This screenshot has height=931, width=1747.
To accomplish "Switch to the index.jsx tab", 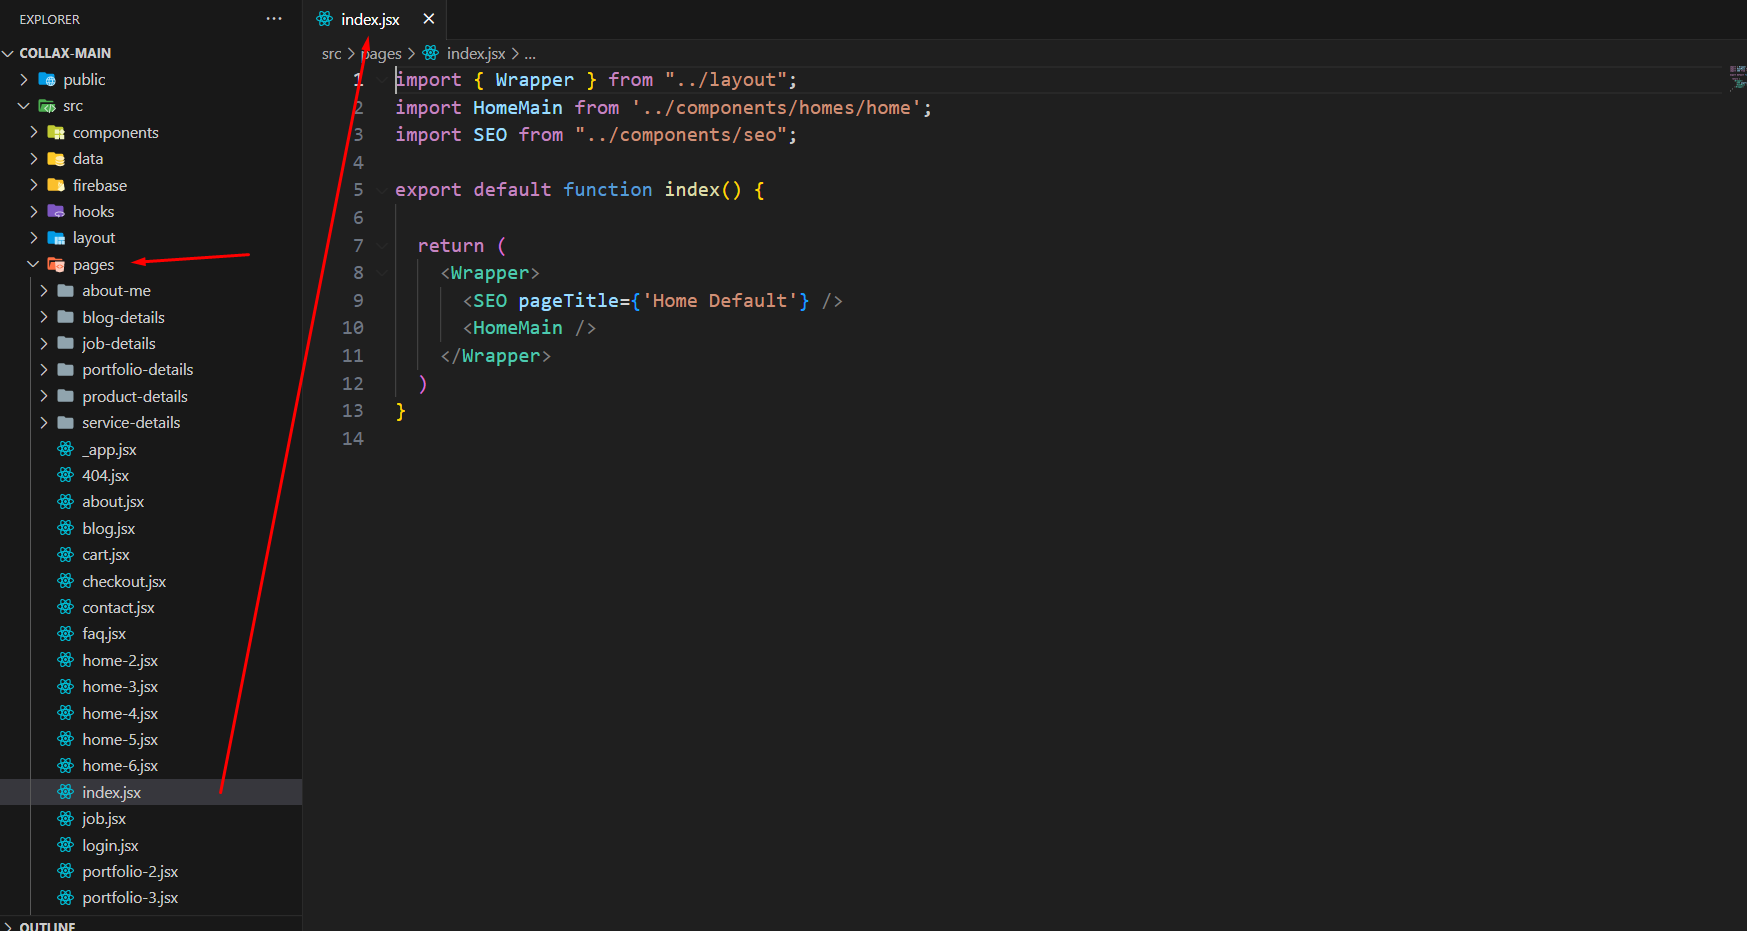I will [x=370, y=19].
